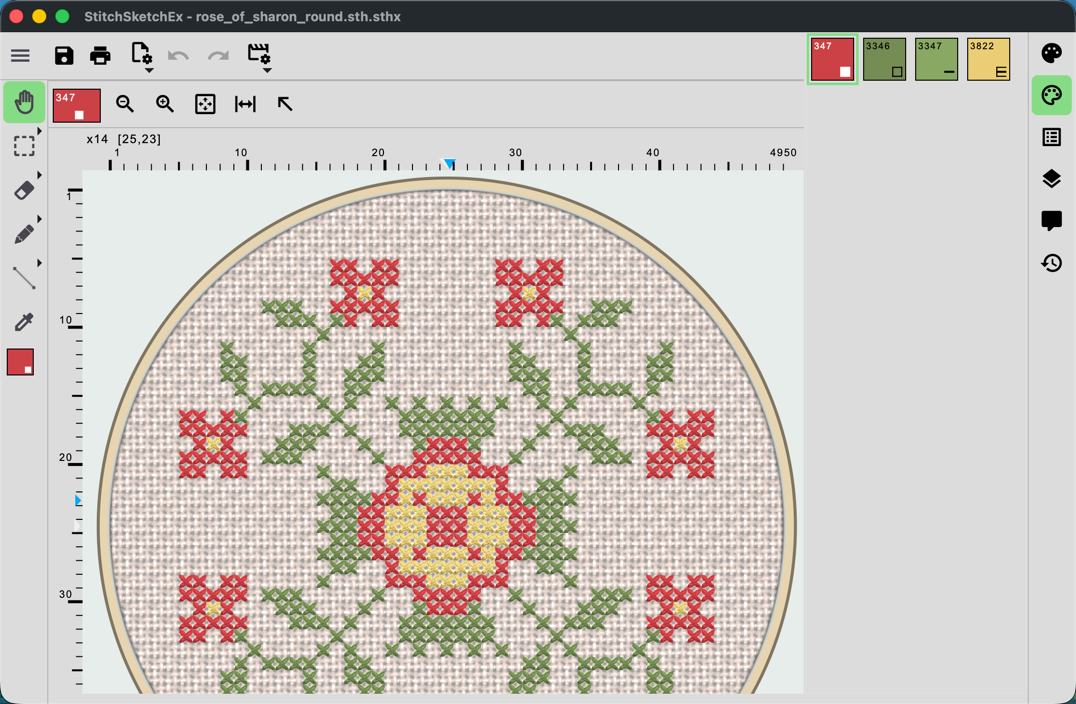Viewport: 1076px width, 704px height.
Task: Open the hamburger main menu
Action: 21,56
